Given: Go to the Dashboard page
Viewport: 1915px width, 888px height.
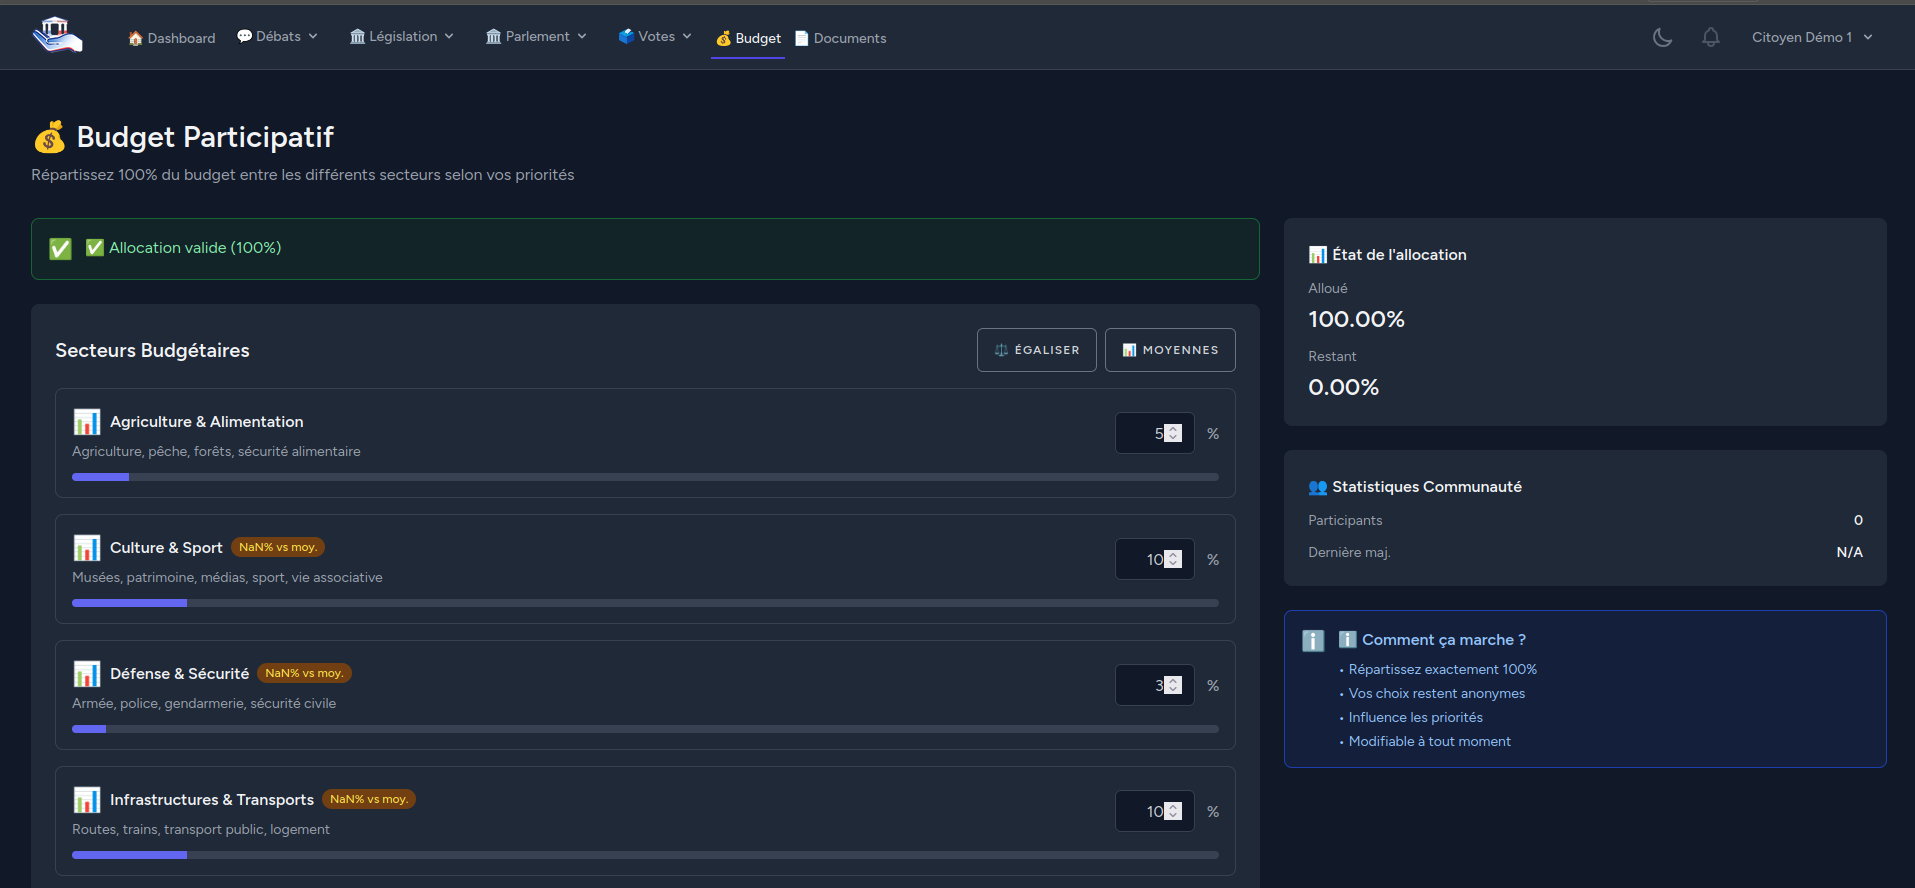Looking at the screenshot, I should point(172,38).
